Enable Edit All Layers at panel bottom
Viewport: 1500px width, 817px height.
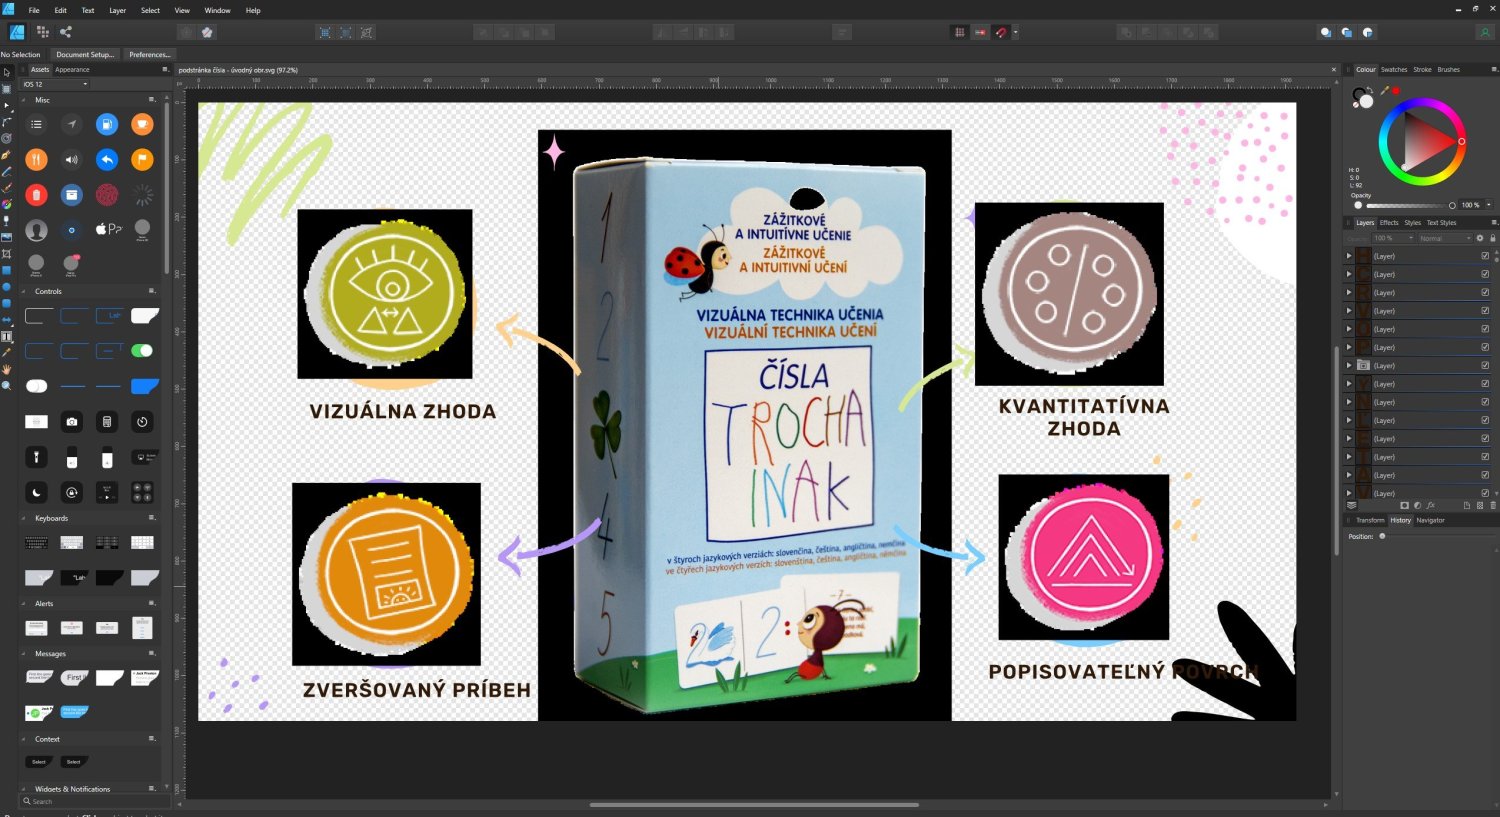click(x=1352, y=505)
